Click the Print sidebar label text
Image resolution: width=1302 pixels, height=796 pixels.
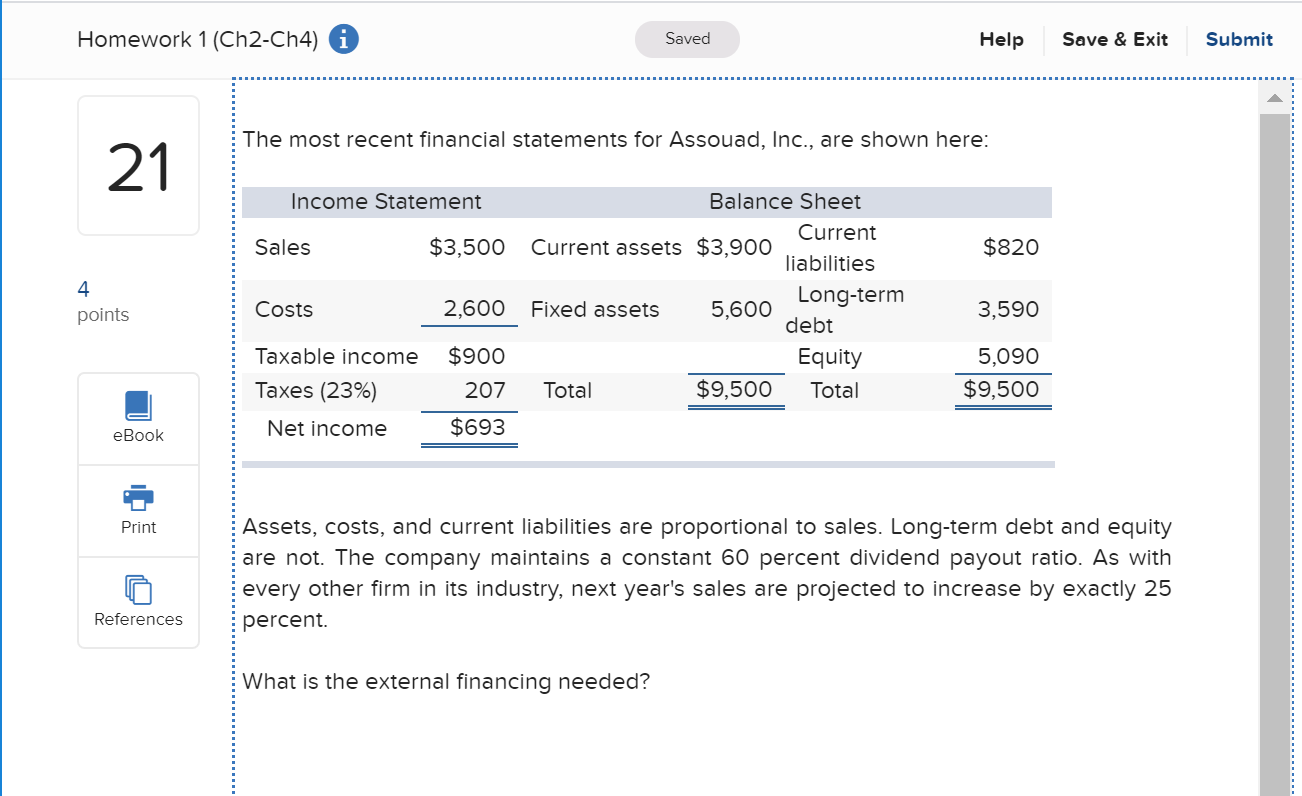click(138, 527)
